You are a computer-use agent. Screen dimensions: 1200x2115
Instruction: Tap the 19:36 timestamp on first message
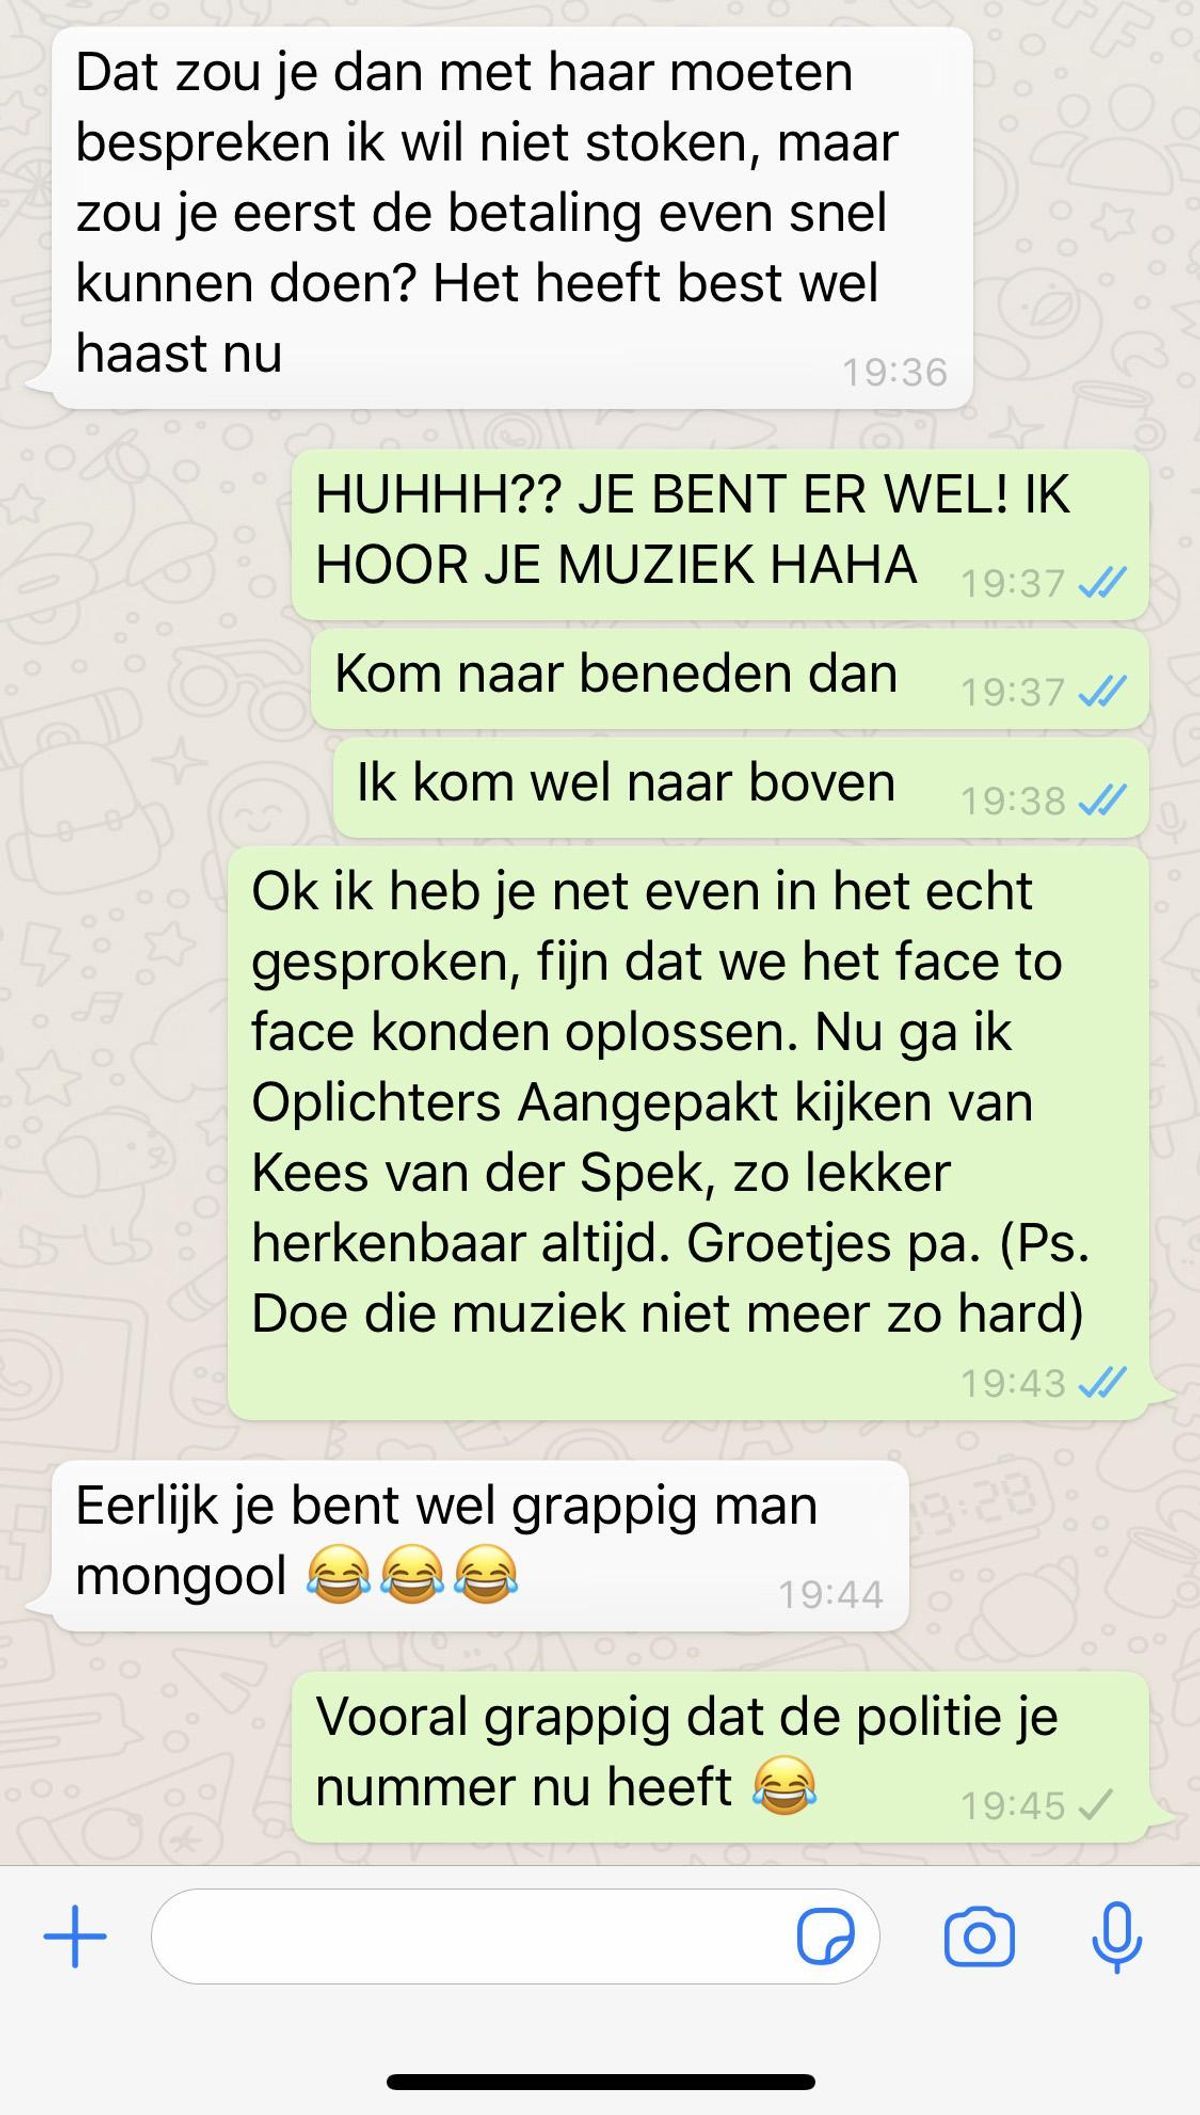coord(894,372)
